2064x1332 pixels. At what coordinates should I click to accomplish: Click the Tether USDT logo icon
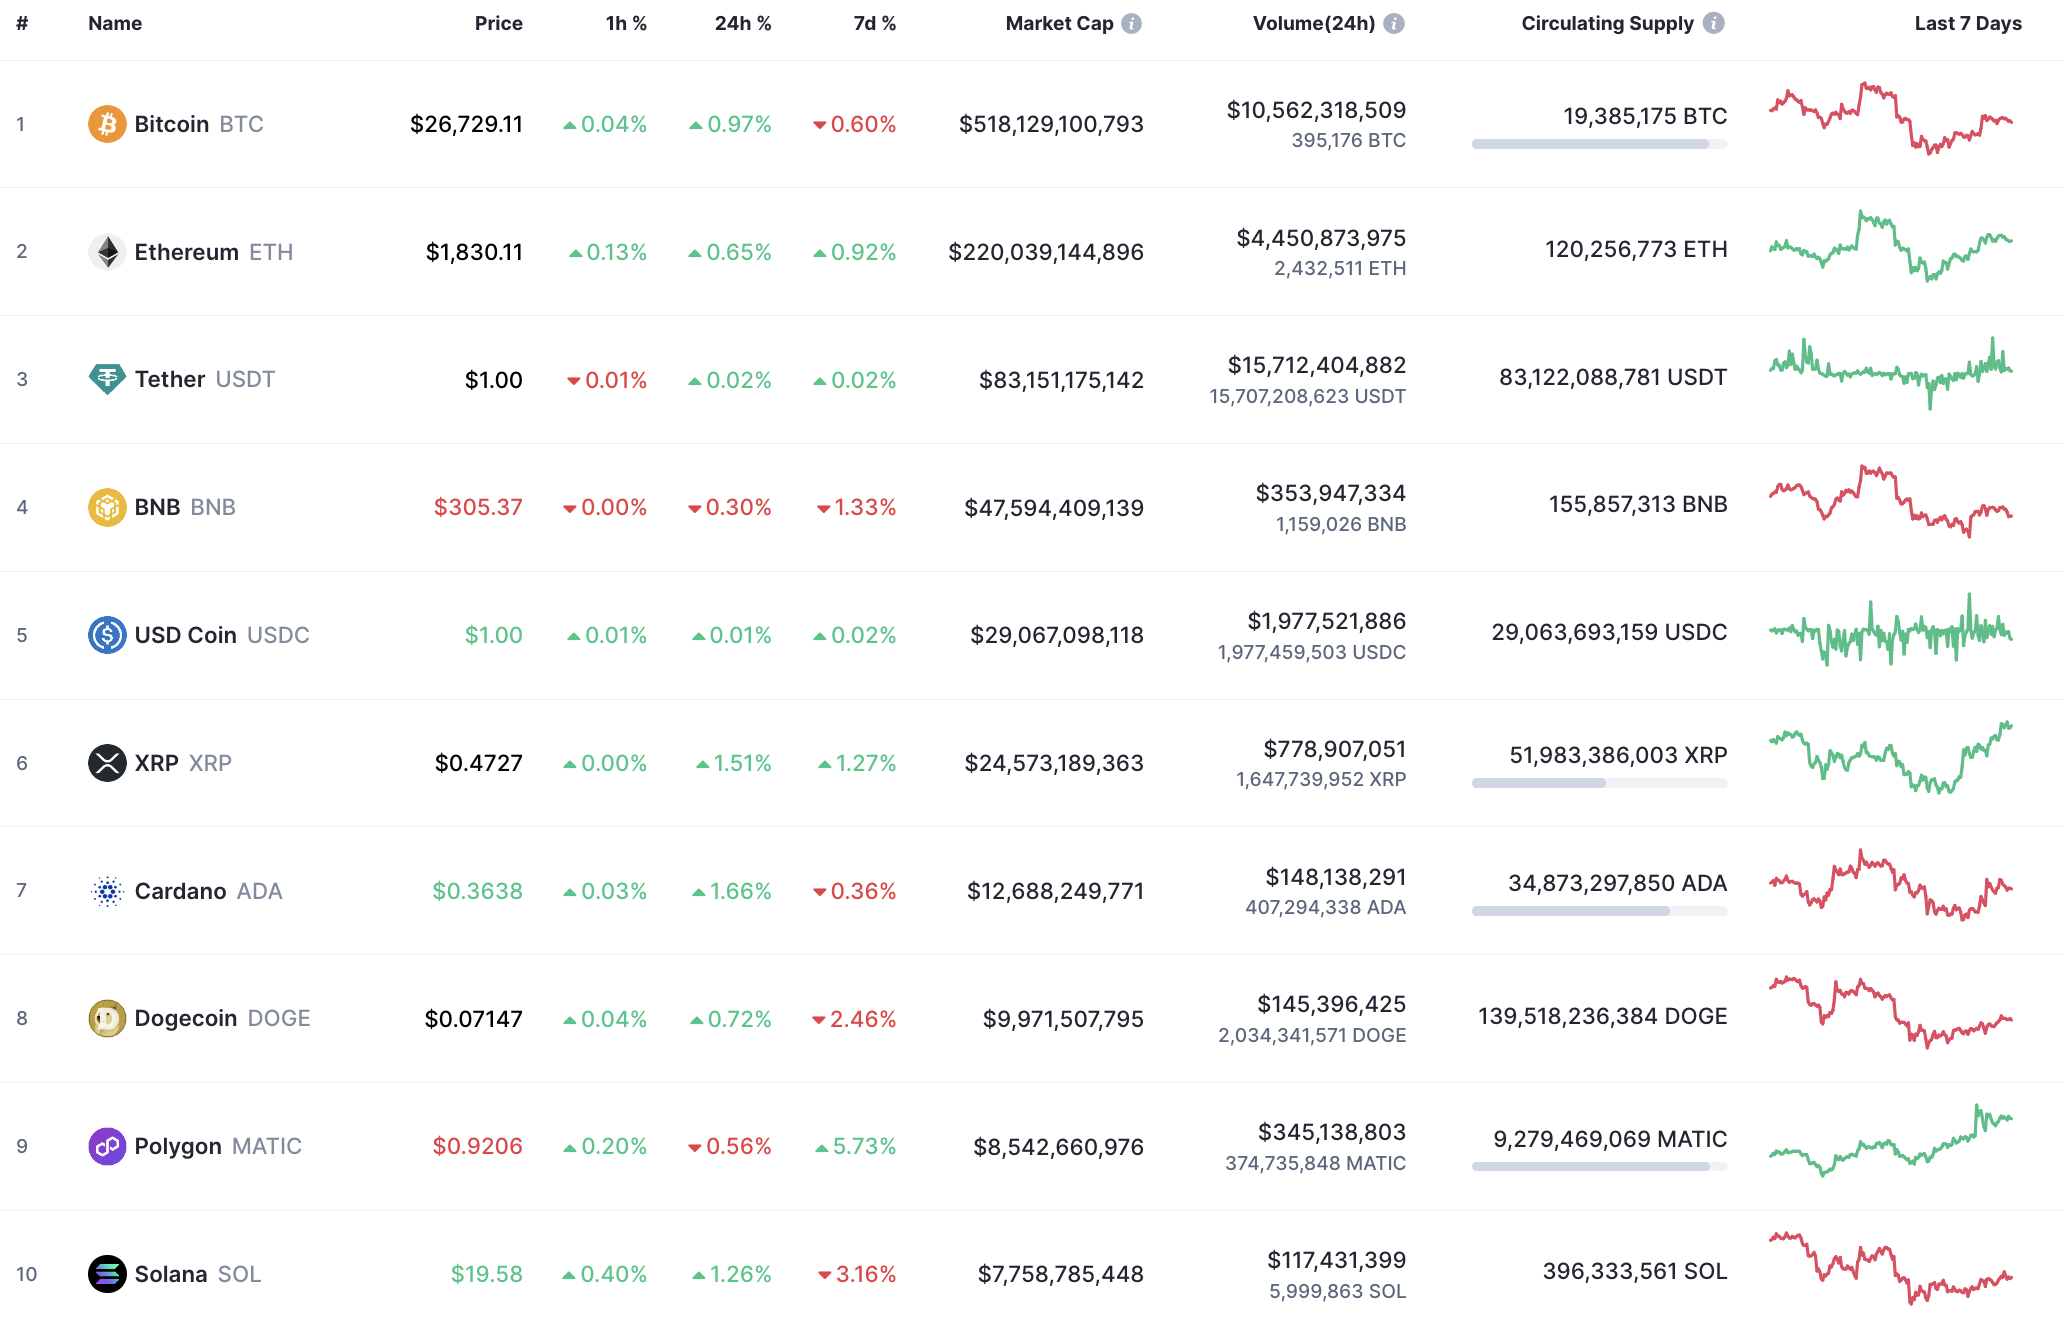pyautogui.click(x=106, y=379)
